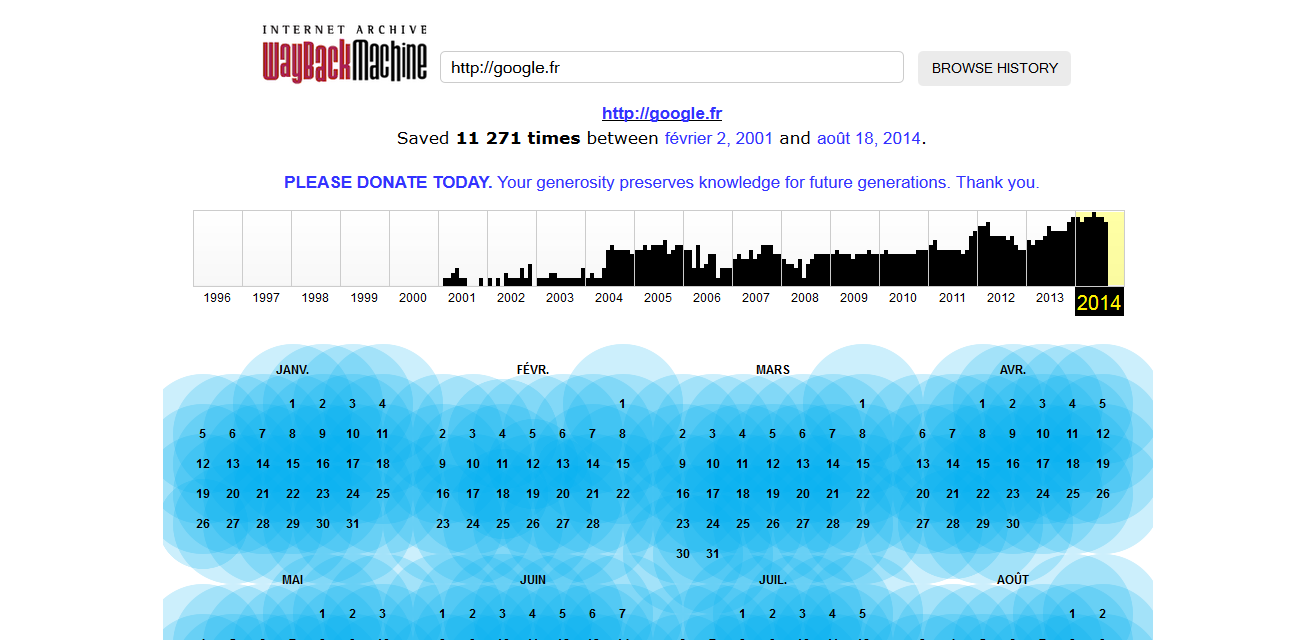1311x640 pixels.
Task: Select year 2000 in the capture timeline
Action: (413, 297)
